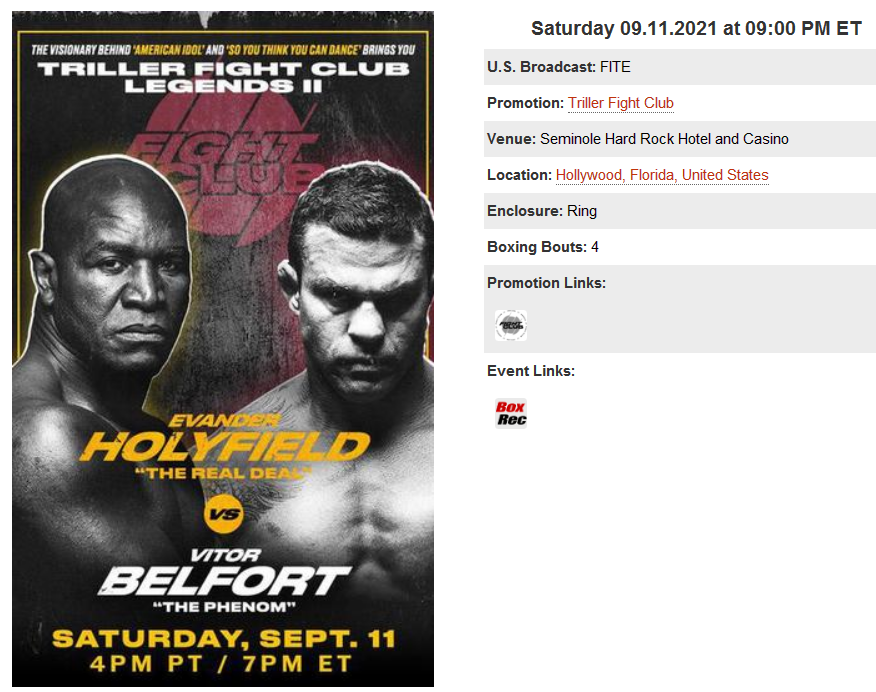The height and width of the screenshot is (692, 876).
Task: Click the yellow VS badge on poster
Action: [224, 514]
